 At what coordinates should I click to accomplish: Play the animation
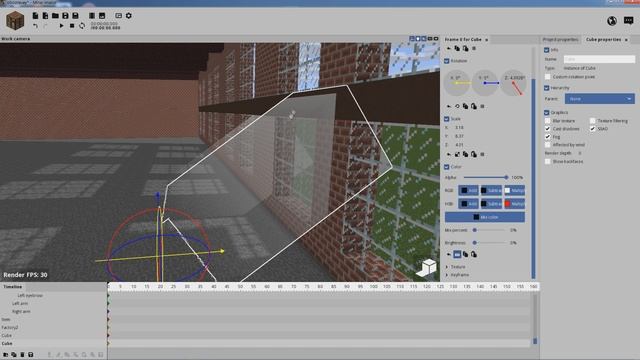click(62, 26)
